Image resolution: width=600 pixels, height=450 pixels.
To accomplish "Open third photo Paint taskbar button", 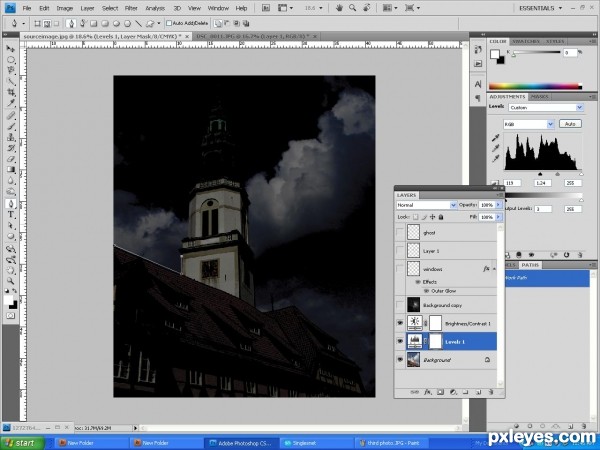I will coord(390,443).
